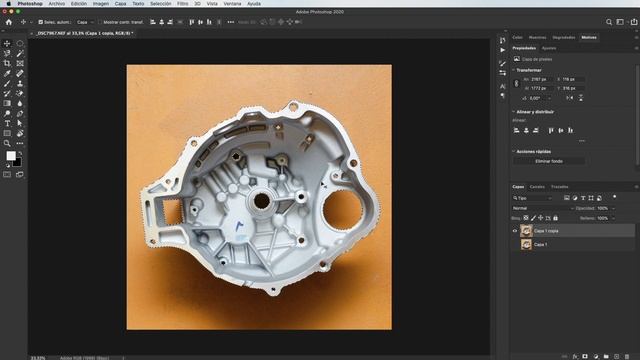Toggle lock position icon
640x360 pixels.
(540, 218)
